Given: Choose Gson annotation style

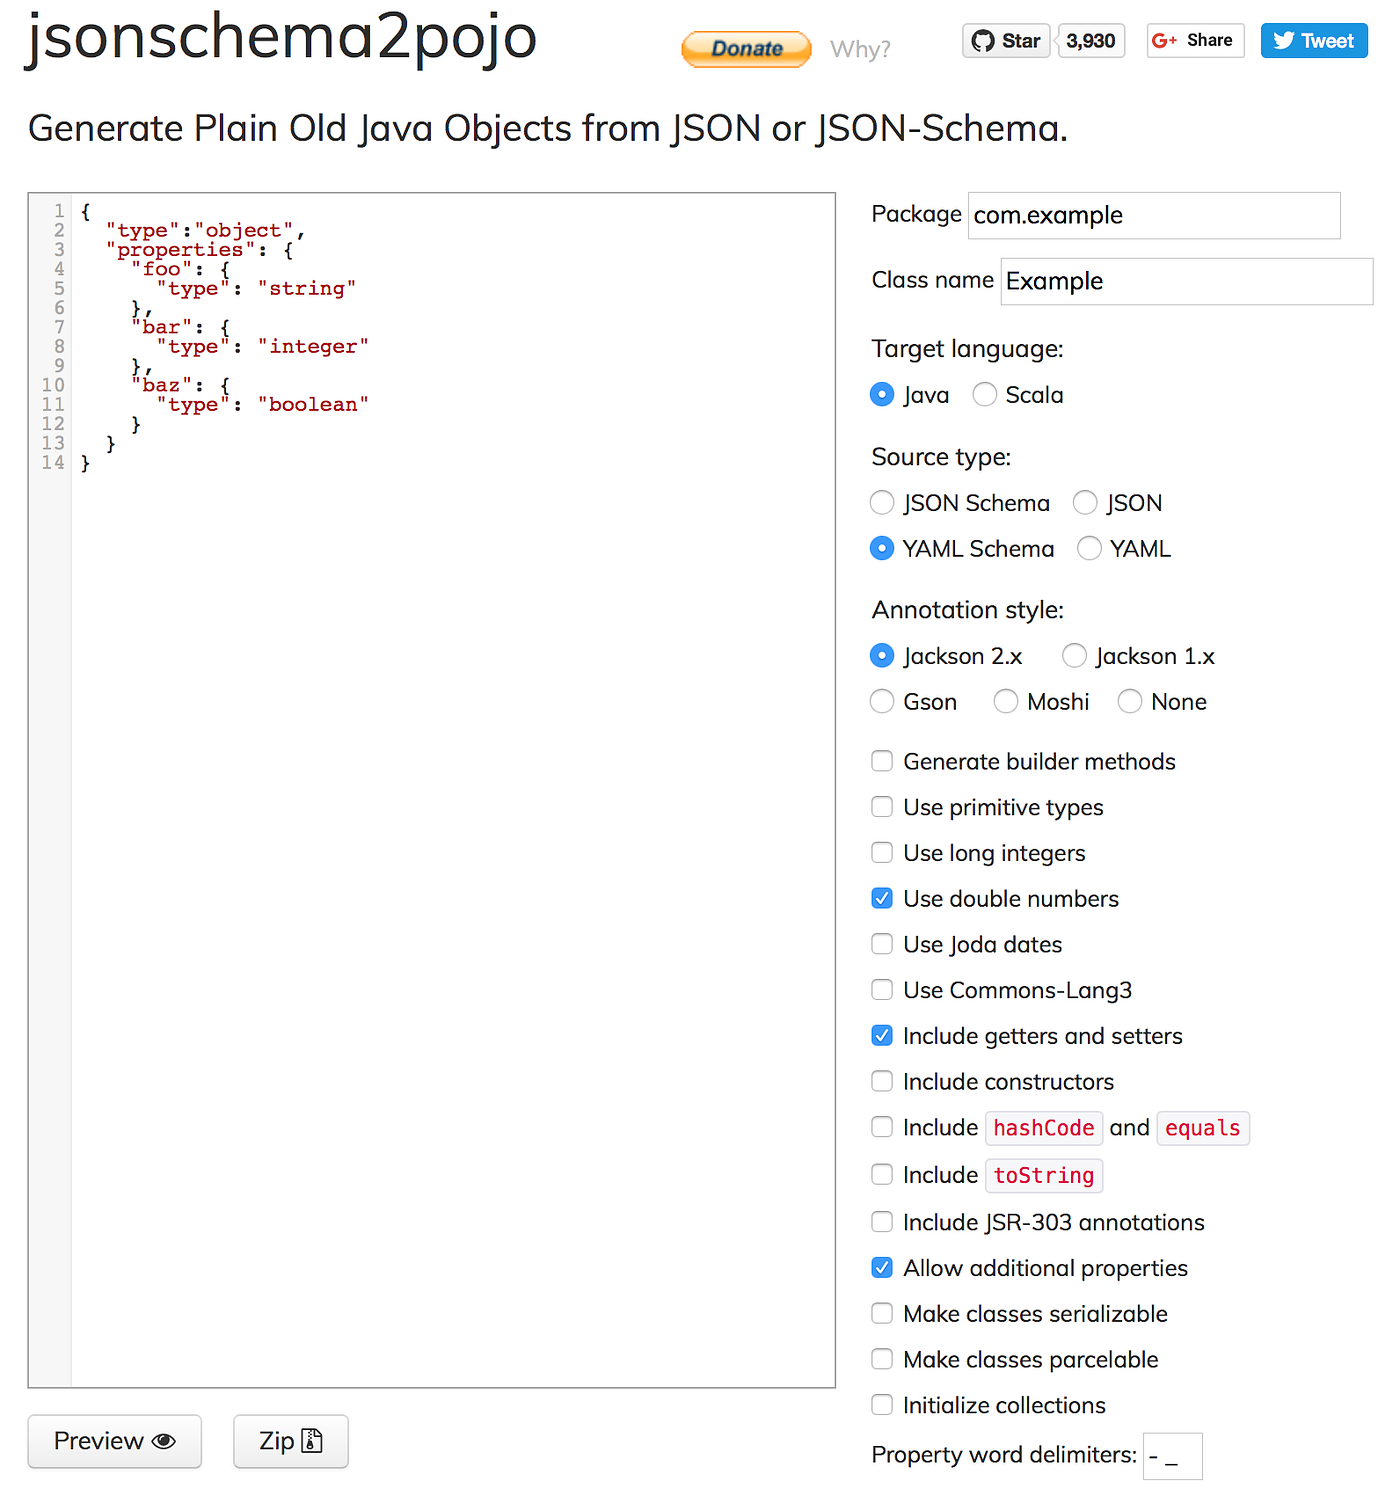Looking at the screenshot, I should point(881,701).
